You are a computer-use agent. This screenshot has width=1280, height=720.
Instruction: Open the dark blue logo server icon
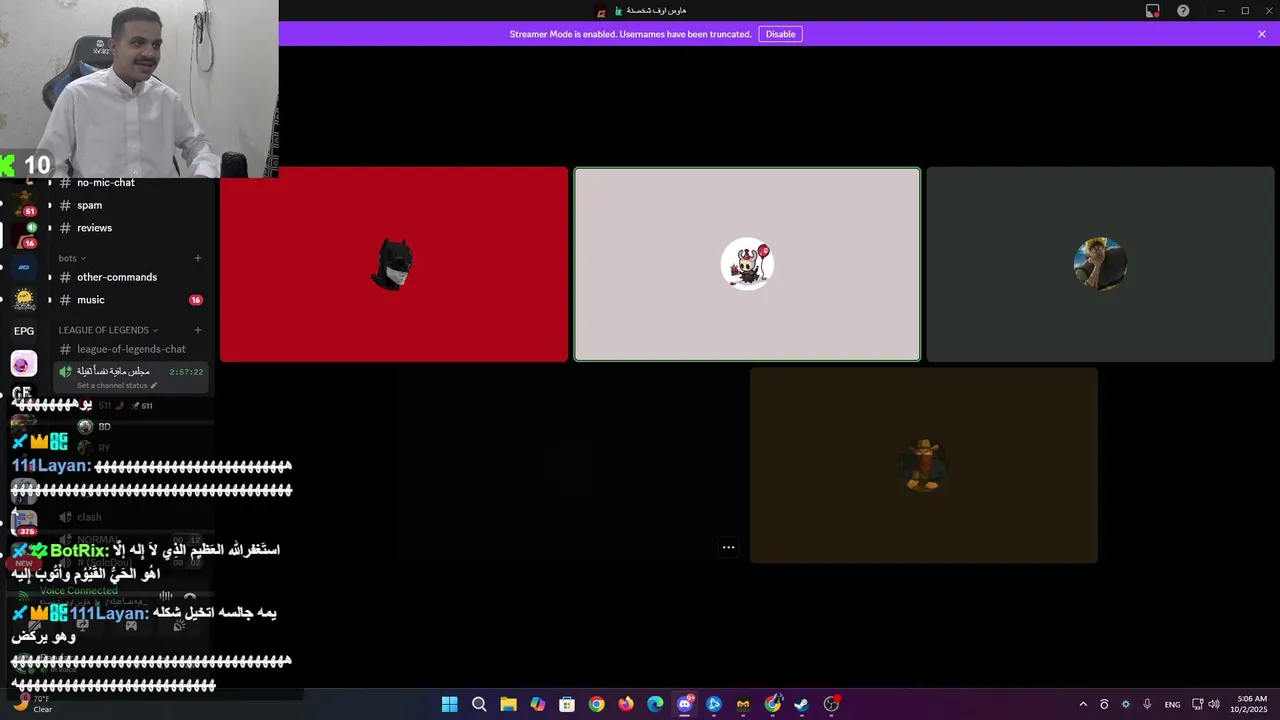[x=24, y=267]
